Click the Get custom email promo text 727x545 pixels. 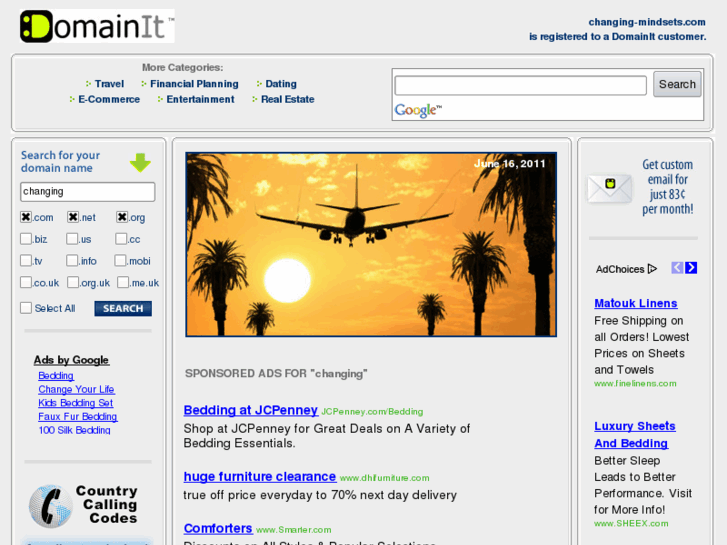[668, 187]
